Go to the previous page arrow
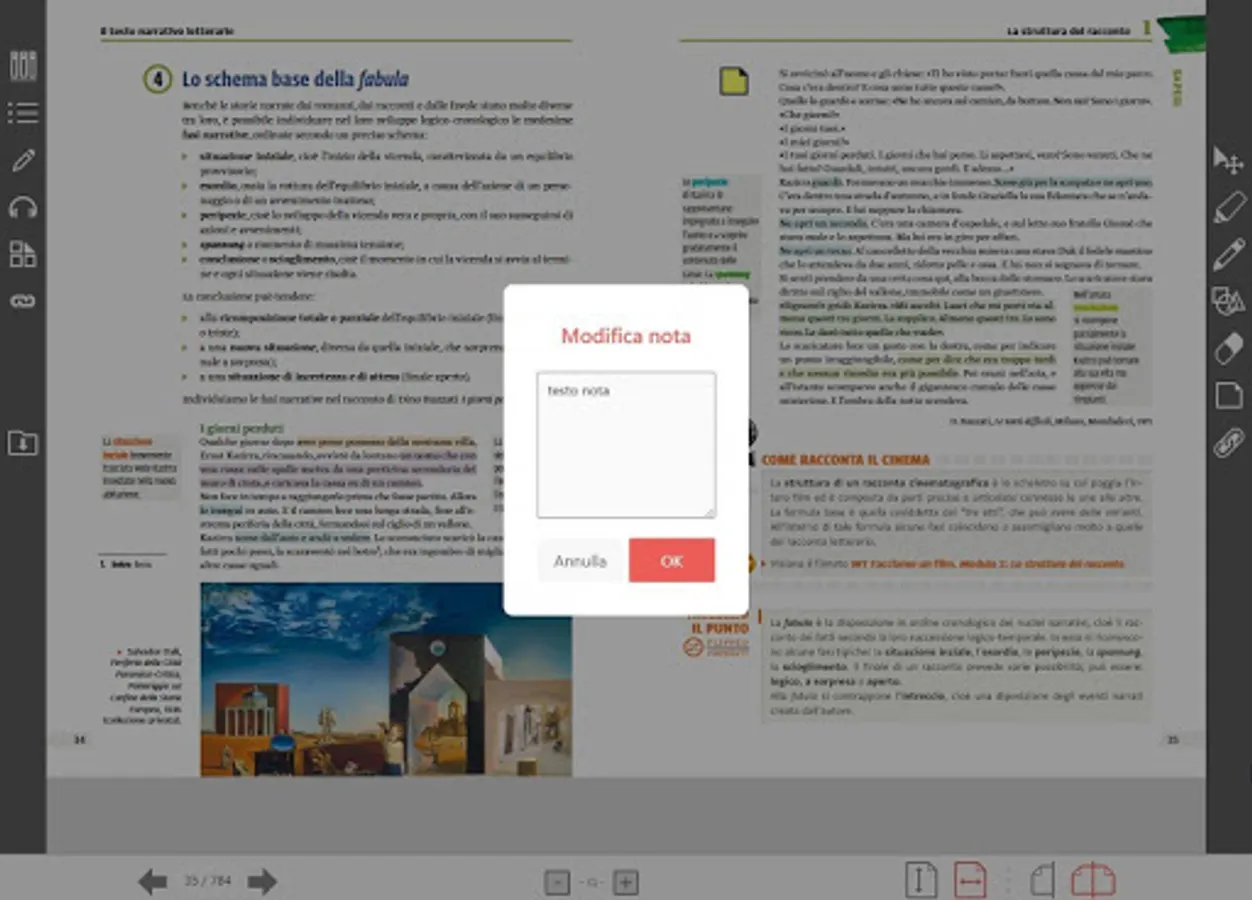The image size is (1252, 900). point(152,881)
